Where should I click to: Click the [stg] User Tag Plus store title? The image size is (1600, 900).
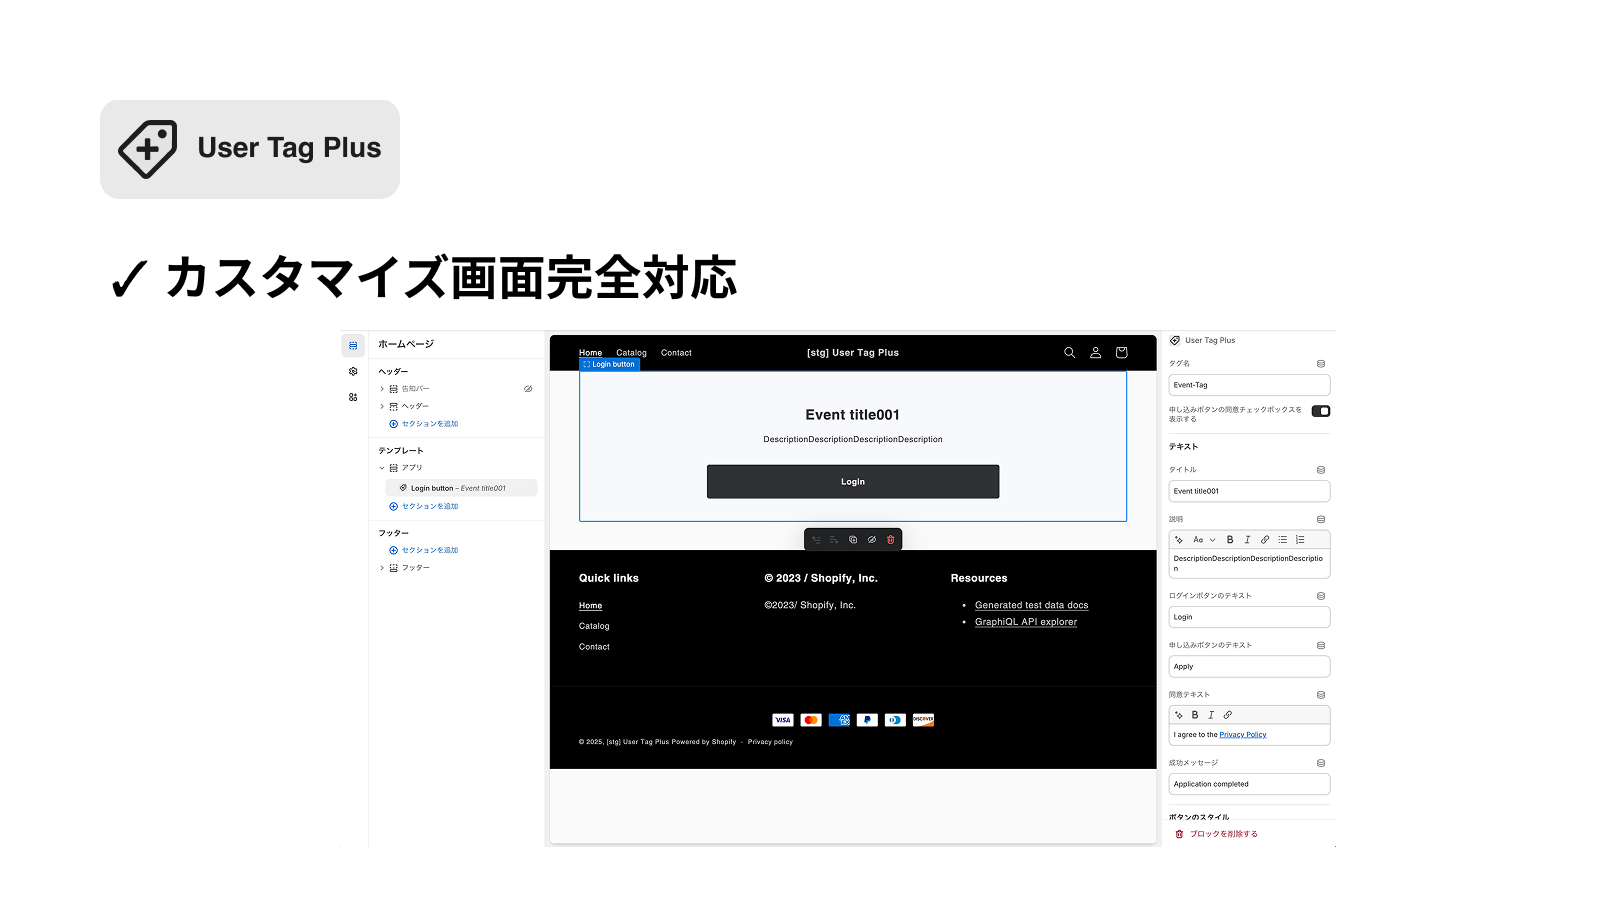(853, 353)
